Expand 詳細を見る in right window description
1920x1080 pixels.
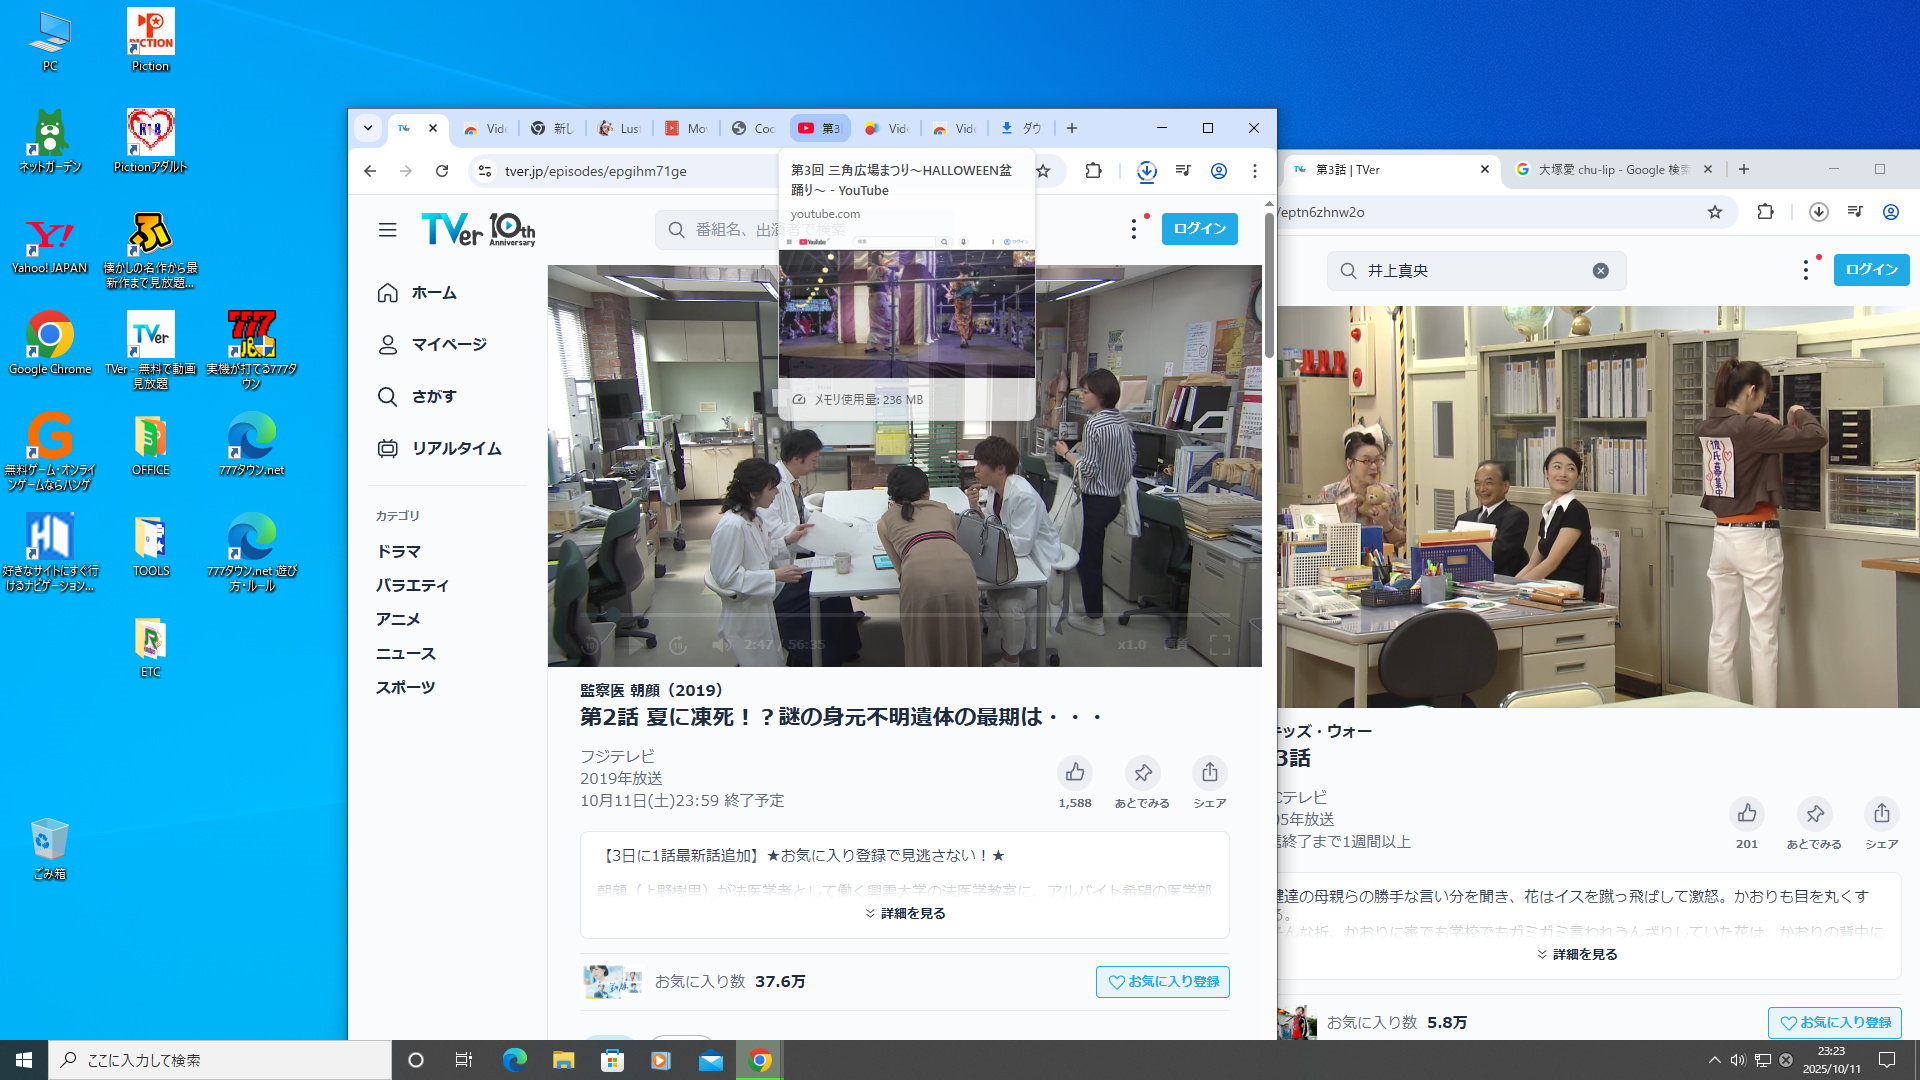pos(1577,954)
